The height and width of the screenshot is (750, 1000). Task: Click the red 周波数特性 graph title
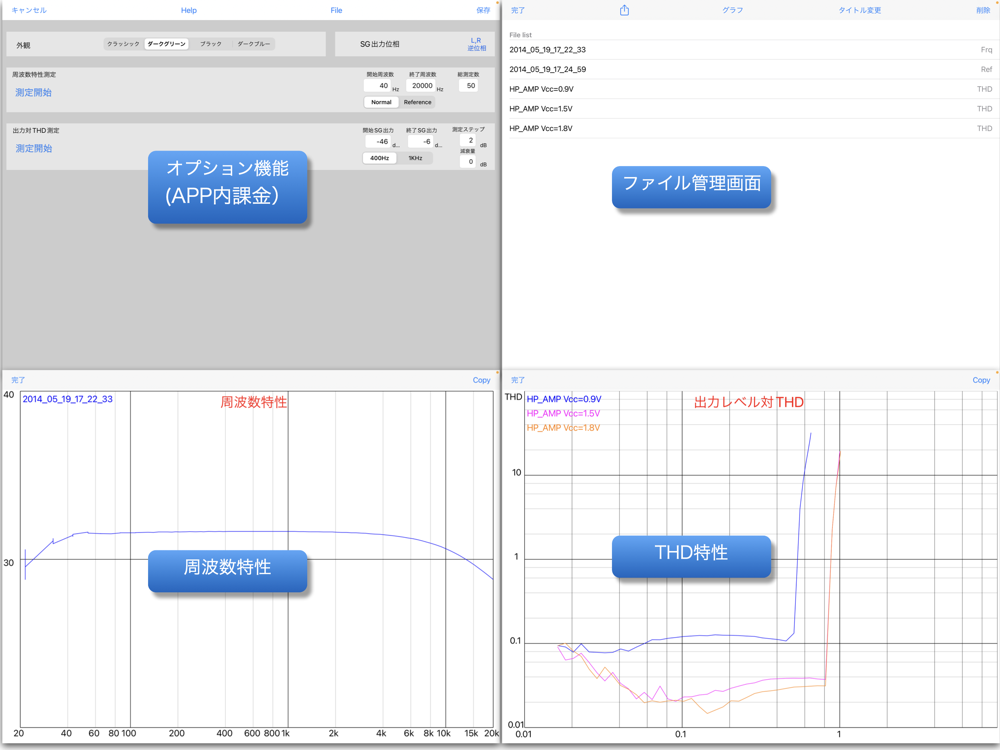point(253,402)
